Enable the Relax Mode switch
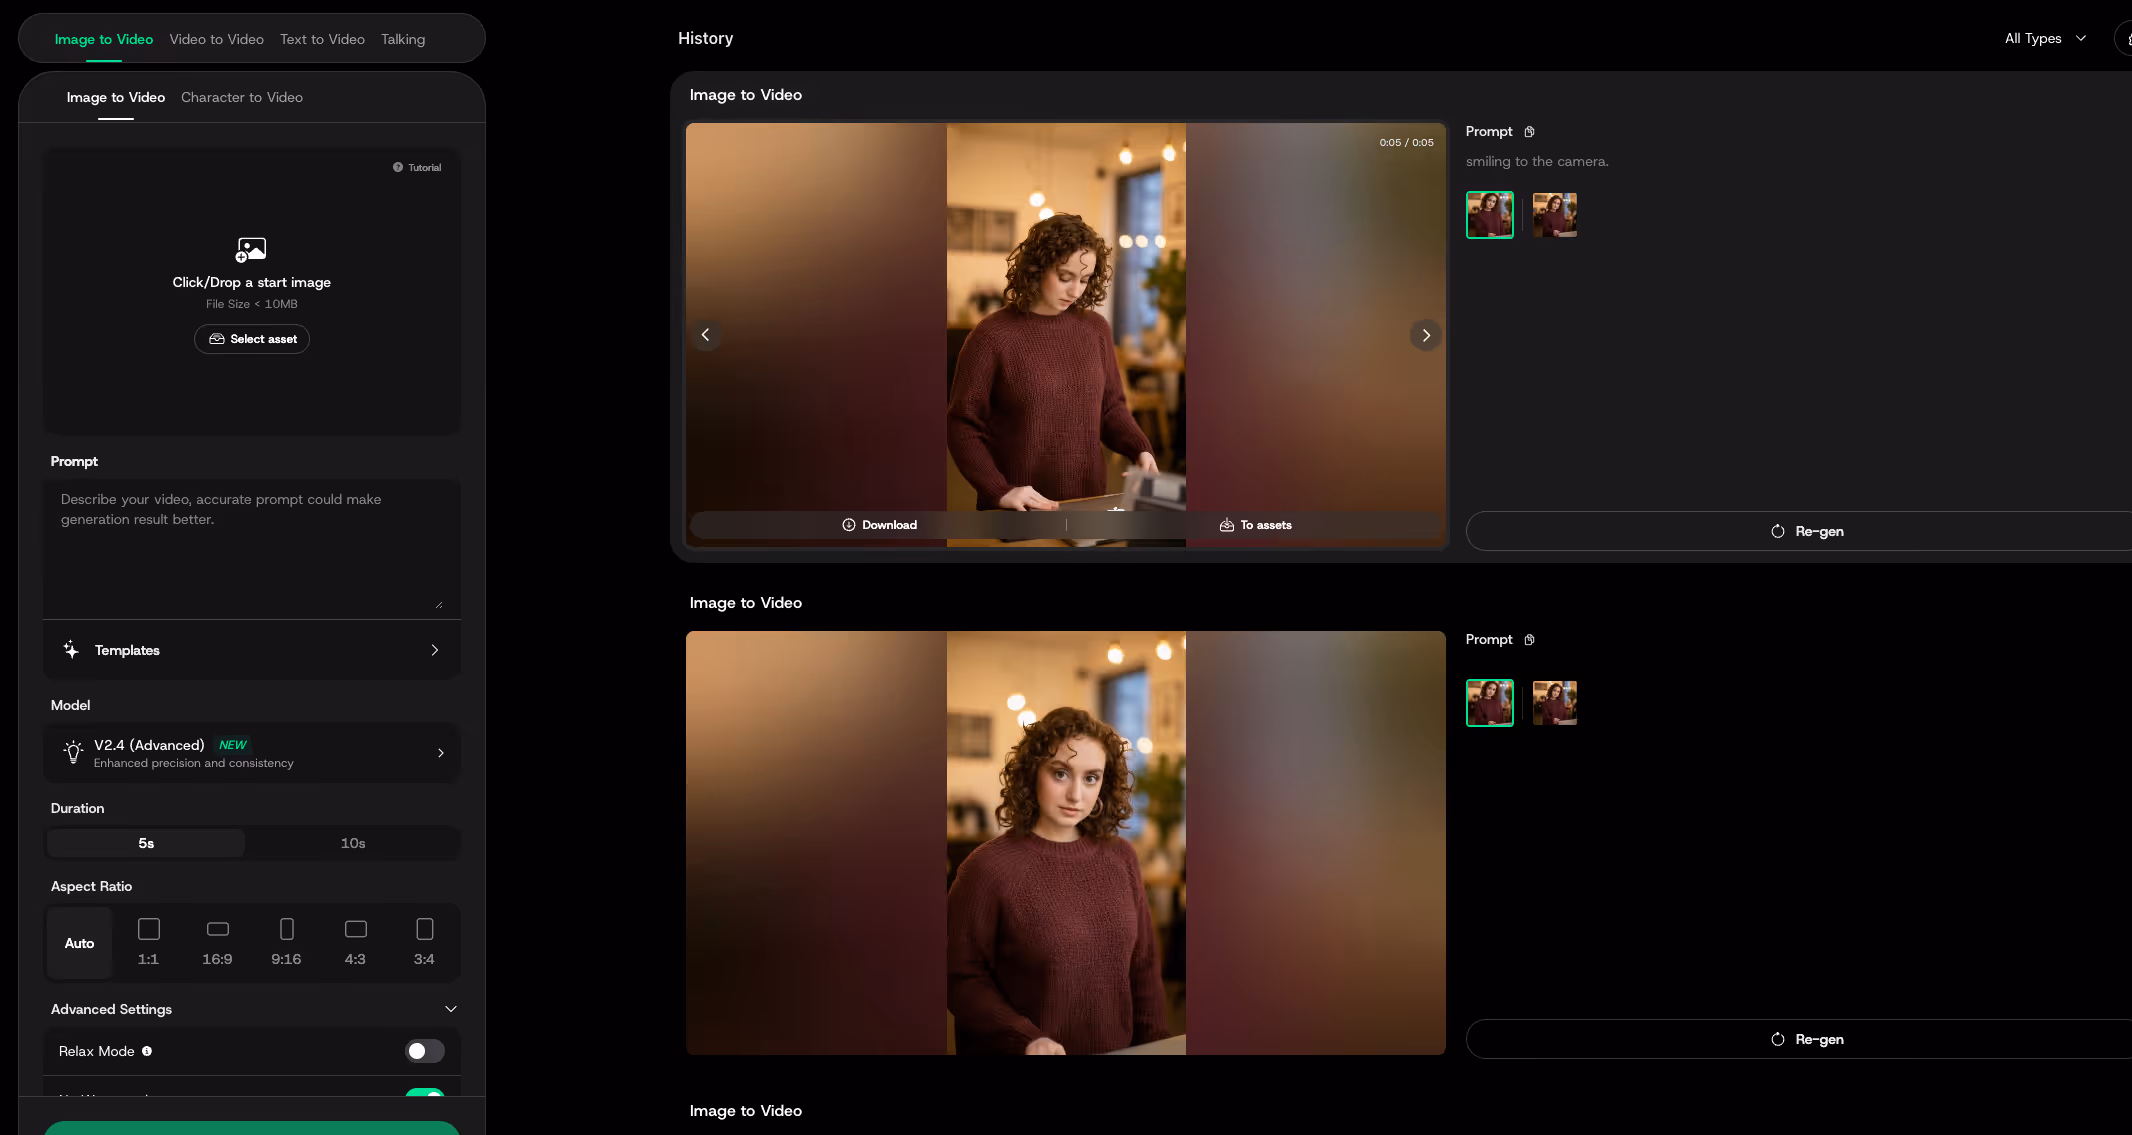 point(424,1051)
